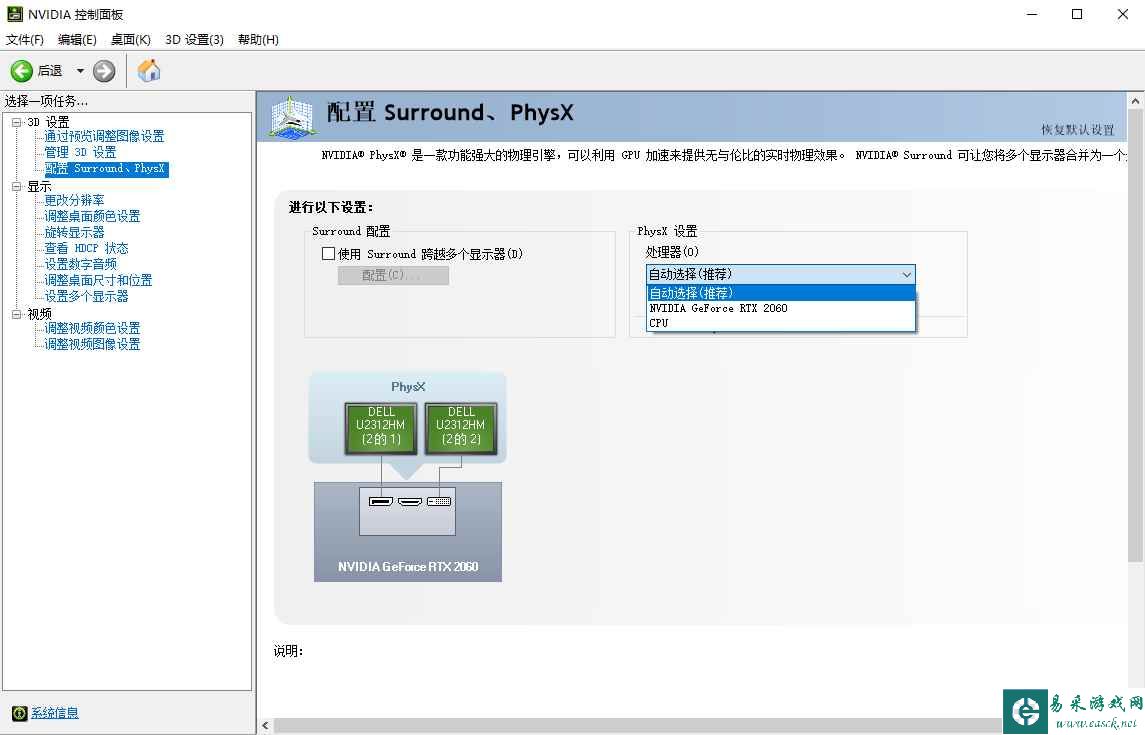Close the NVIDIA control panel window
The width and height of the screenshot is (1145, 735).
[1122, 14]
